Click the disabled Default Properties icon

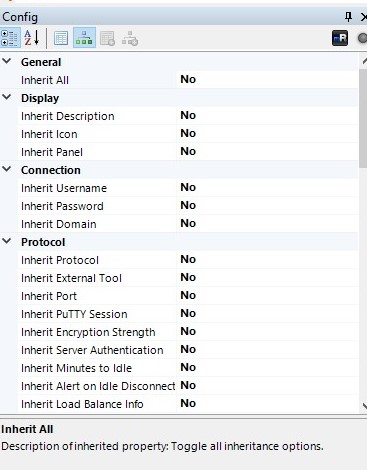107,38
